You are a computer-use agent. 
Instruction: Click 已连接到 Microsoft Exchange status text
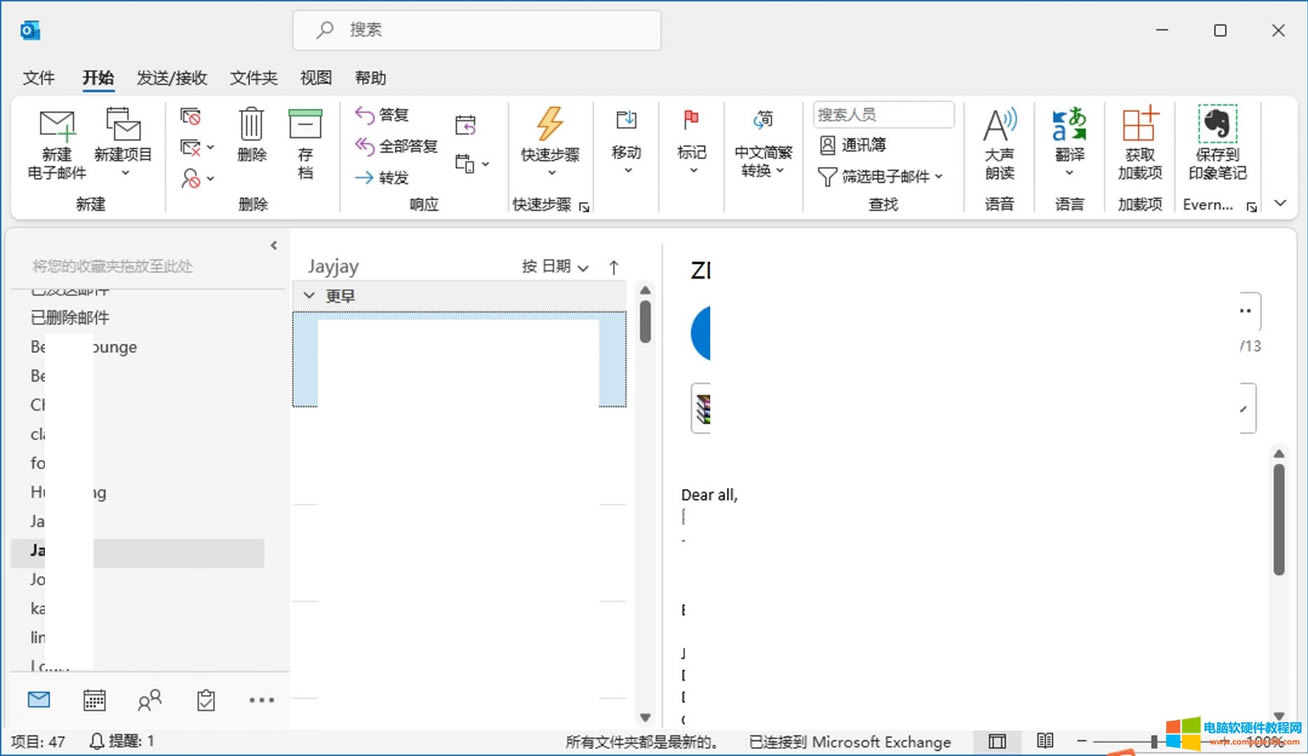850,741
